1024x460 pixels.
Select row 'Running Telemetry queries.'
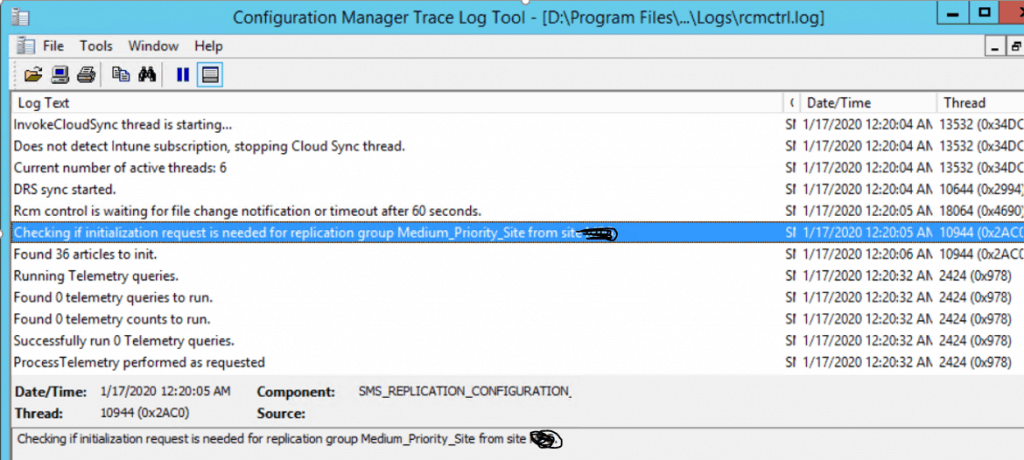tap(517, 276)
